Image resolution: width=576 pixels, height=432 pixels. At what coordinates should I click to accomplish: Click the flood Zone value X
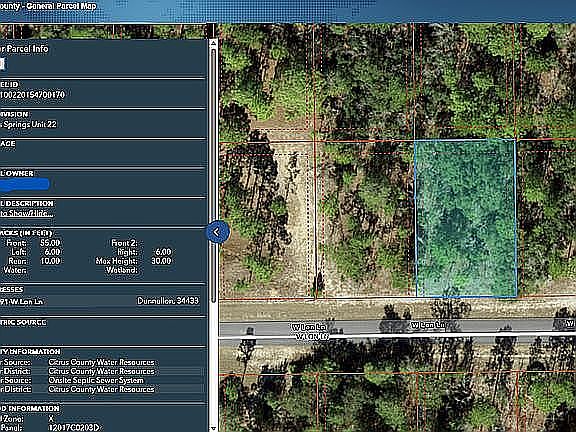coord(51,419)
